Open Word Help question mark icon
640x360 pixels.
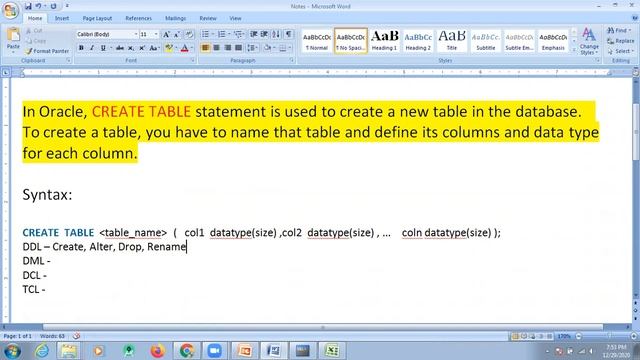635,18
